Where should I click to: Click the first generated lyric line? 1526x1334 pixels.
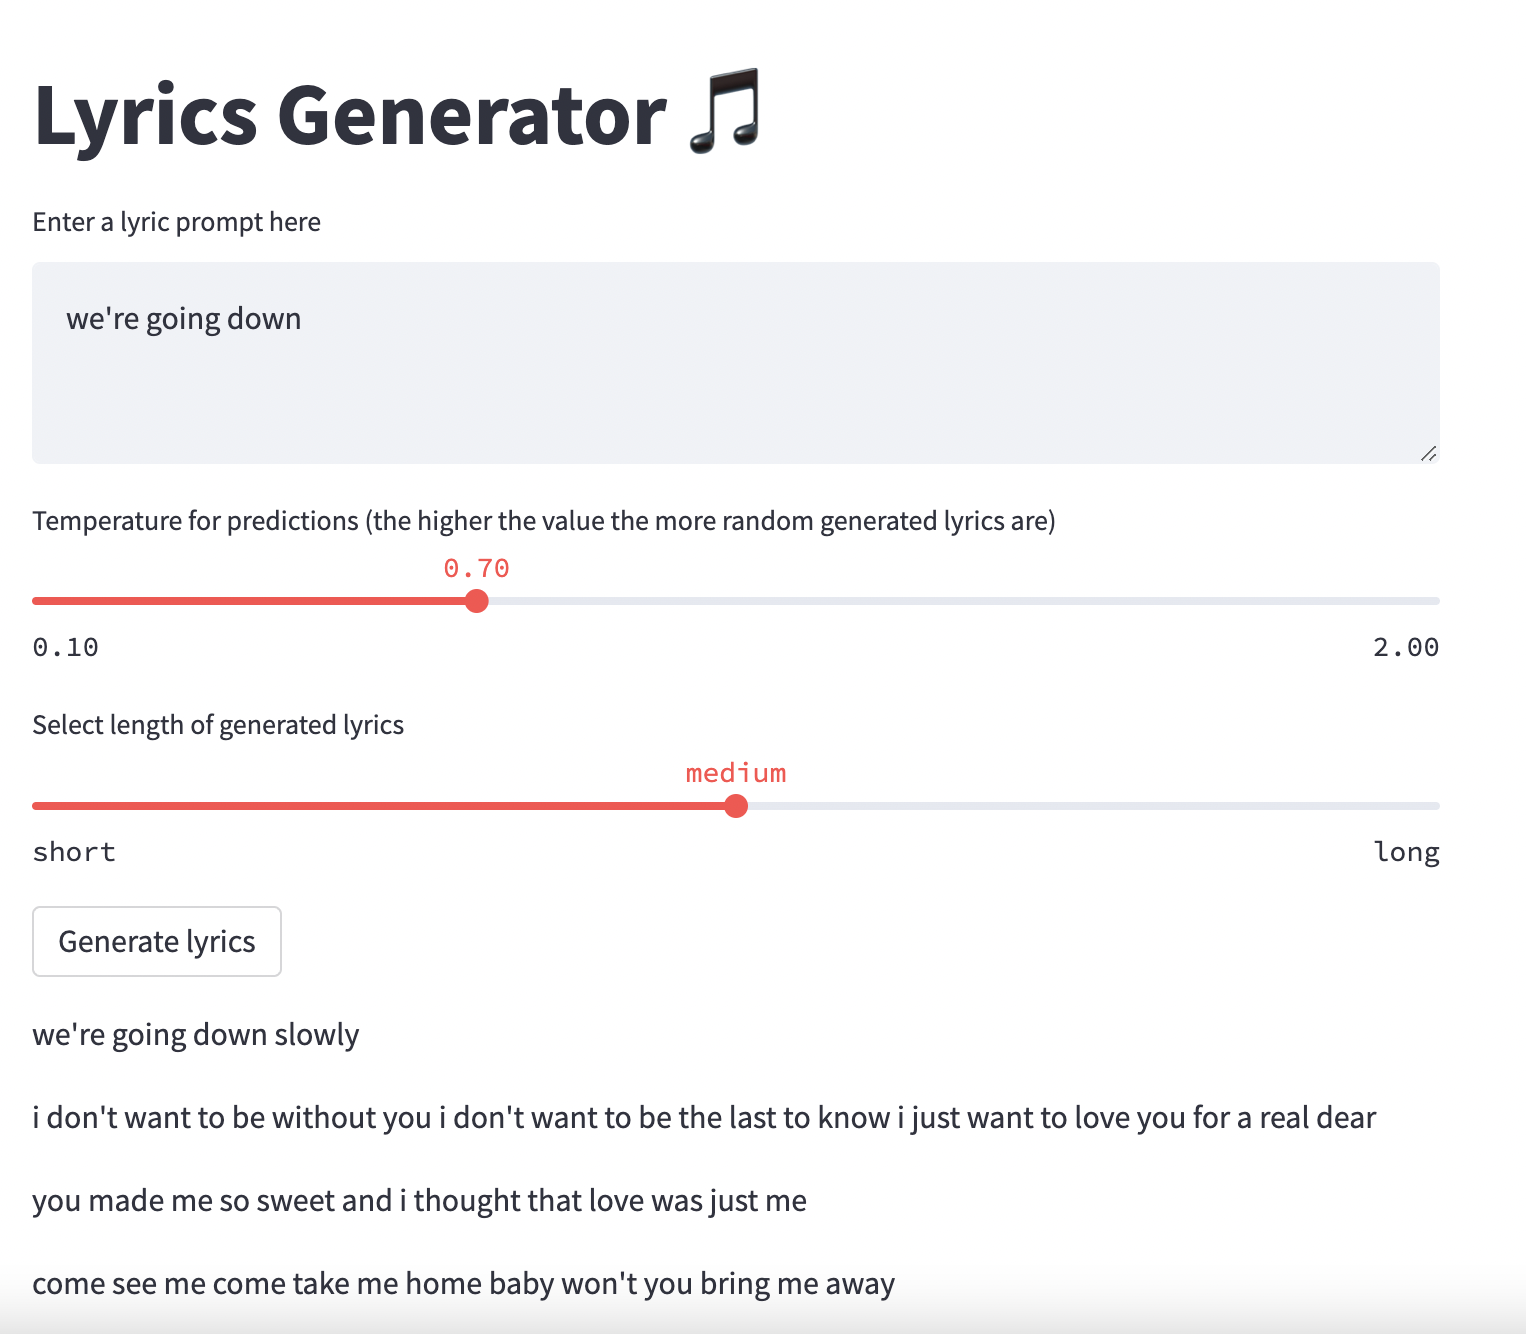point(196,1035)
